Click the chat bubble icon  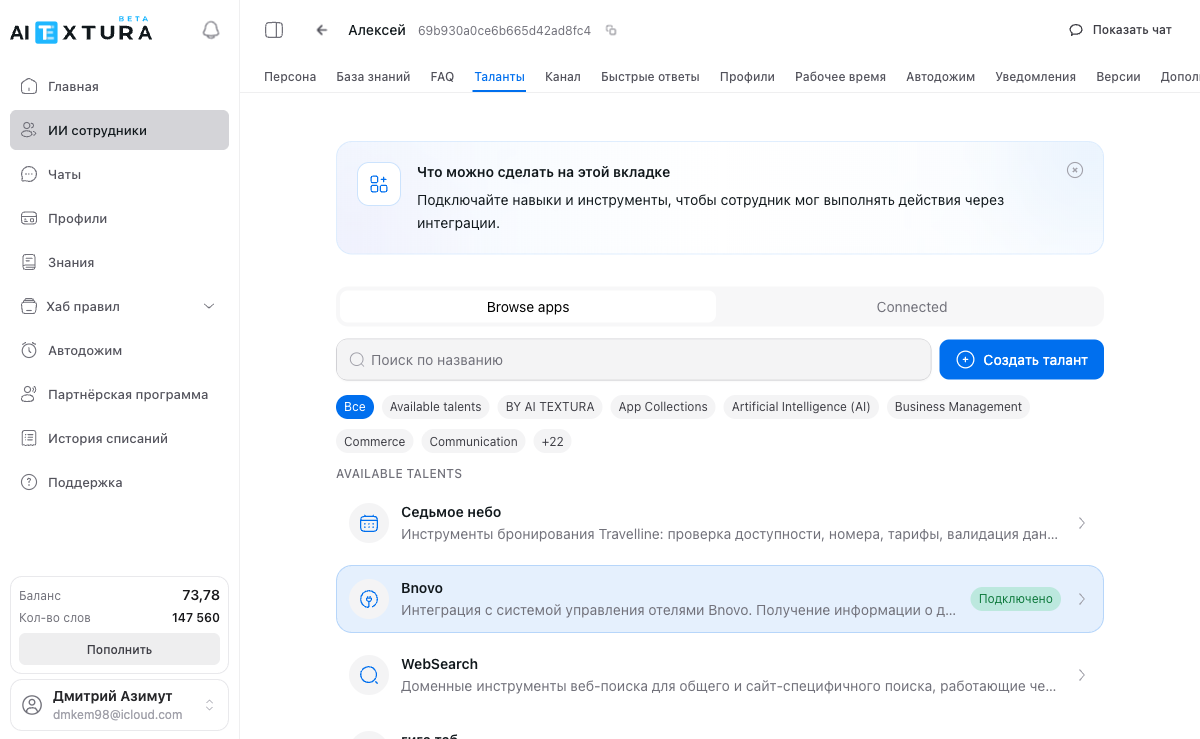[x=1076, y=30]
